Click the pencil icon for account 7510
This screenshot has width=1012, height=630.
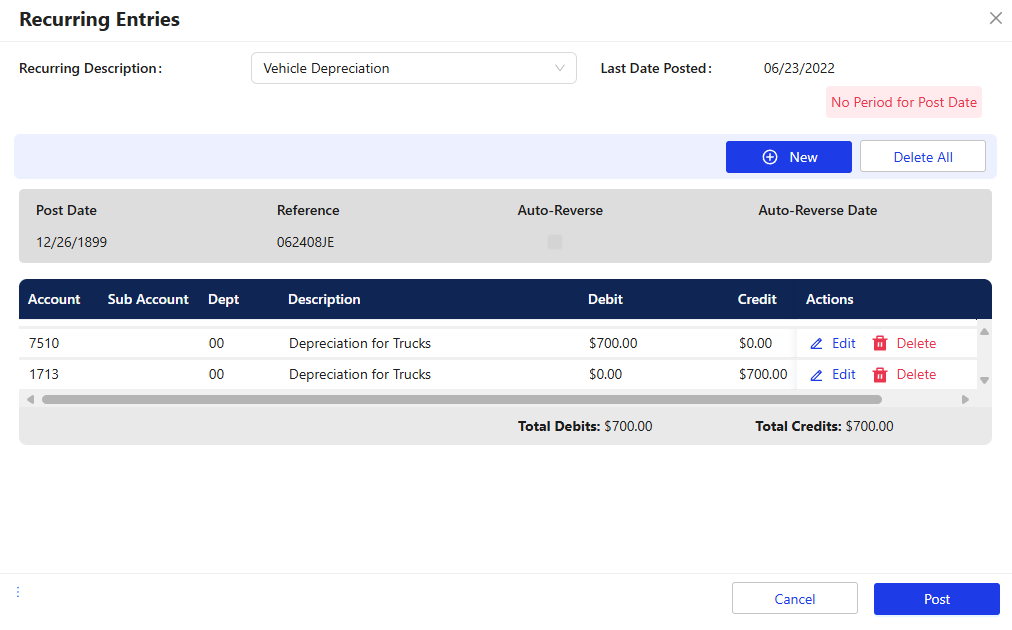816,343
